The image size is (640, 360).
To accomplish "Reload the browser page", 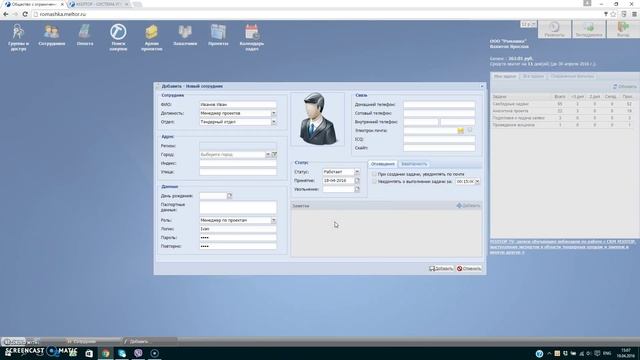I will tap(25, 14).
